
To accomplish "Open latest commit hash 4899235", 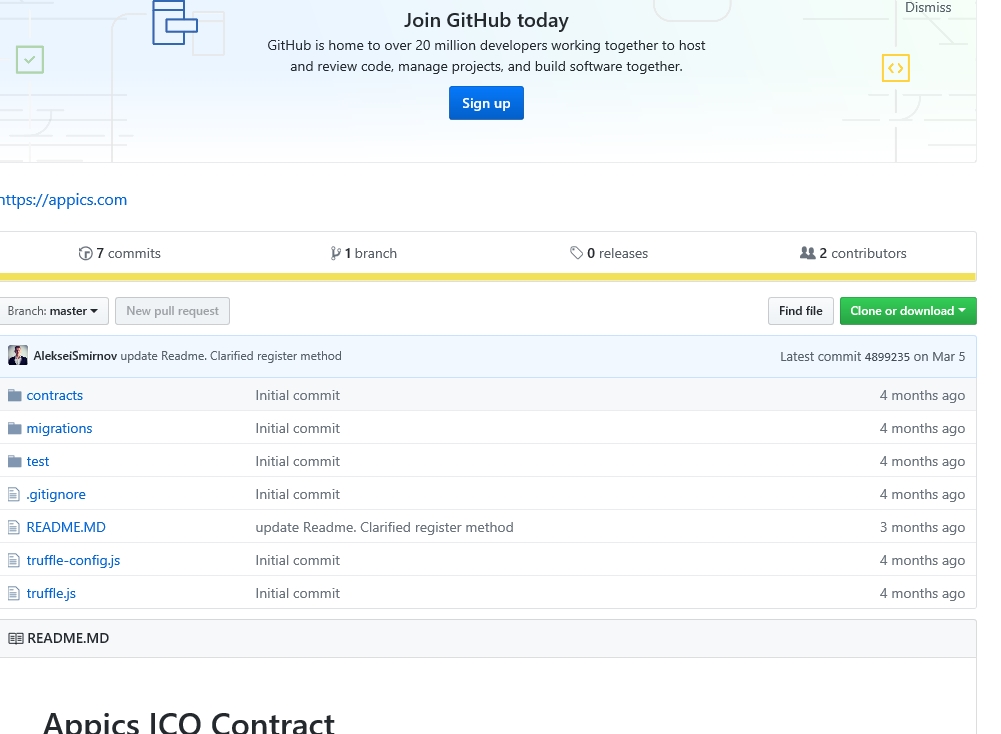I will (x=887, y=357).
